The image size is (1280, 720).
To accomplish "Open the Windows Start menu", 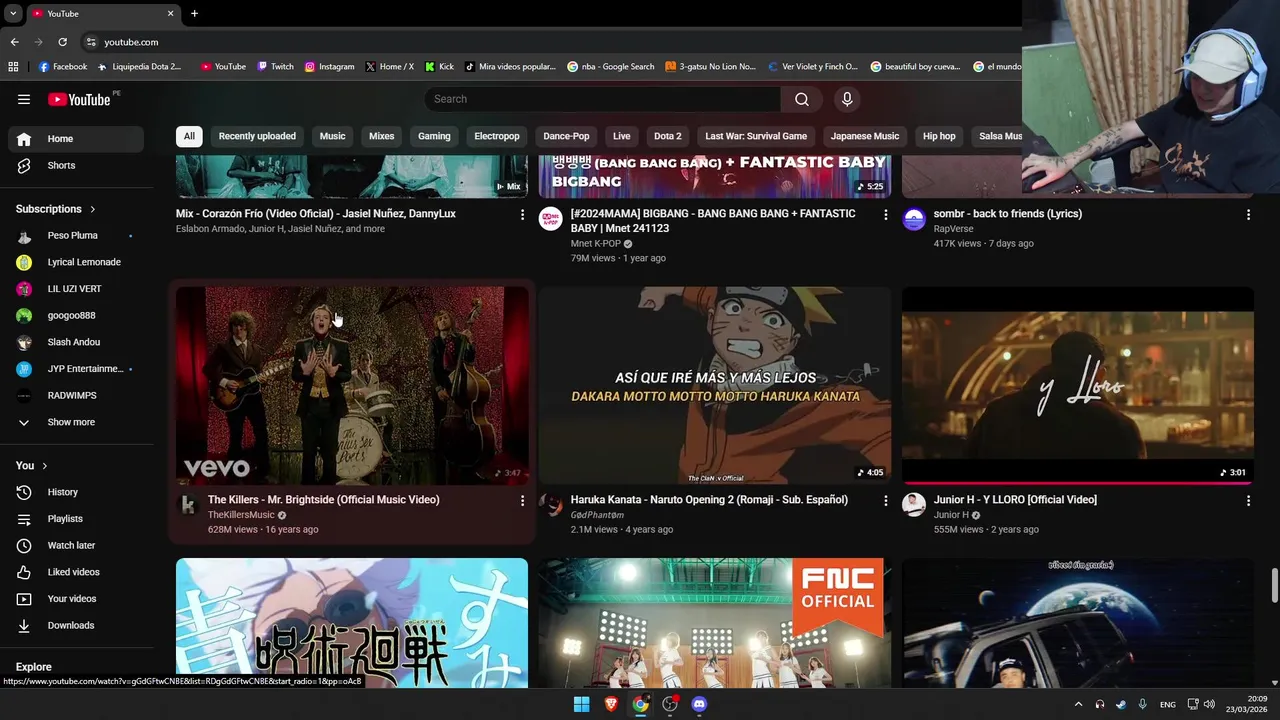I will pyautogui.click(x=581, y=704).
